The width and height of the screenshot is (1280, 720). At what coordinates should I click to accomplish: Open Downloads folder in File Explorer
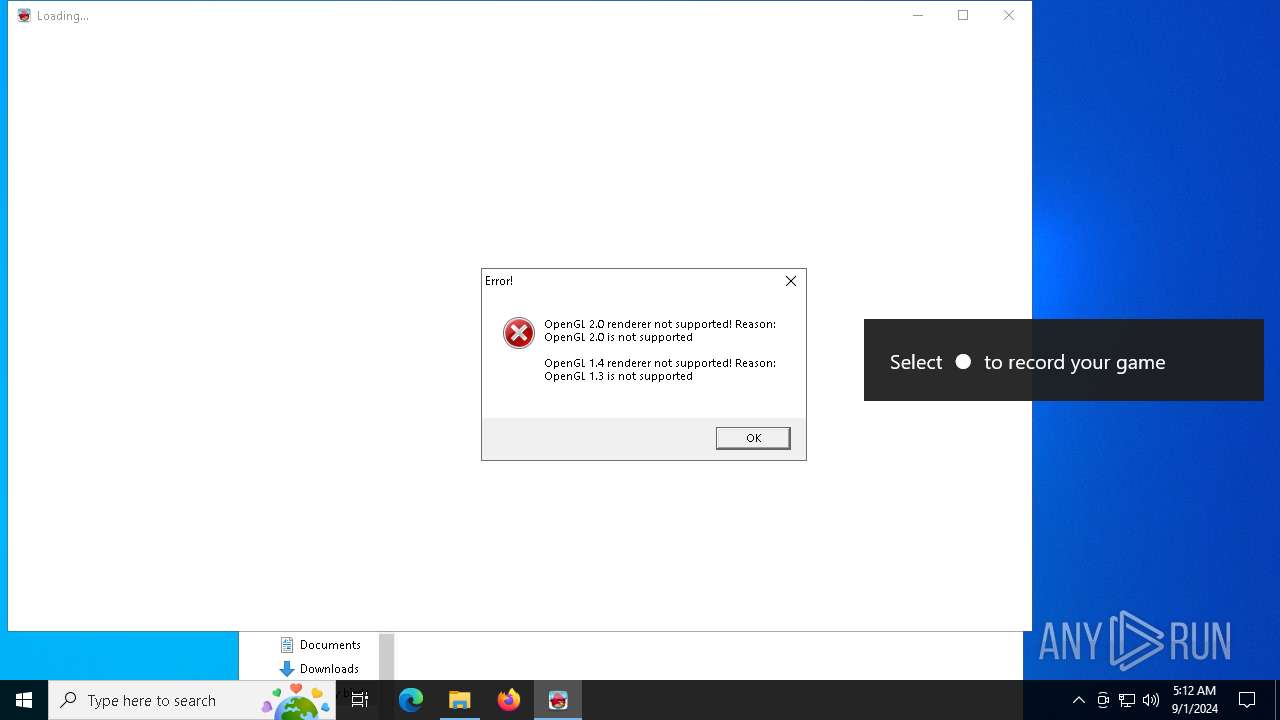(x=319, y=669)
